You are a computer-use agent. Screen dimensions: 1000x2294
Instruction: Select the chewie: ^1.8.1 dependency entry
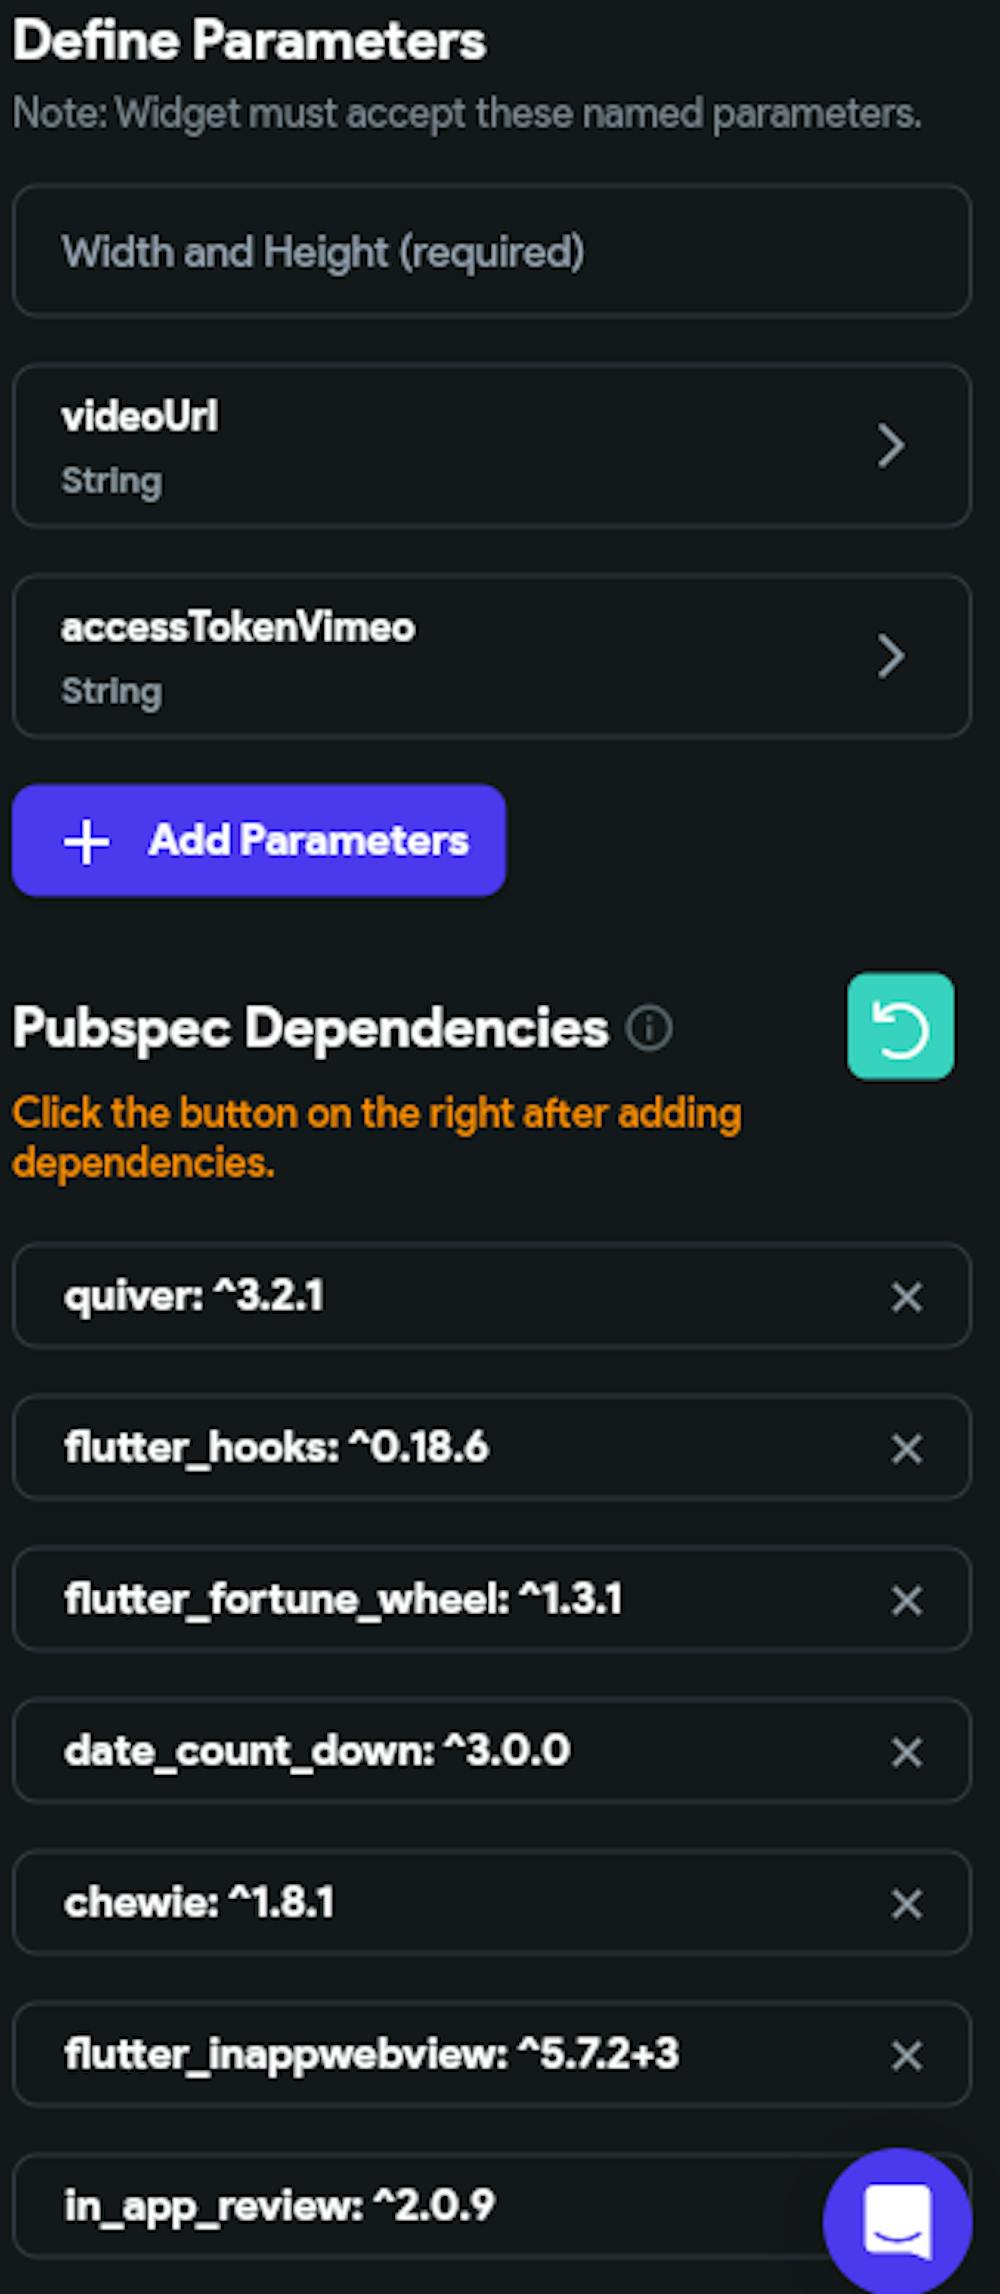point(199,1903)
